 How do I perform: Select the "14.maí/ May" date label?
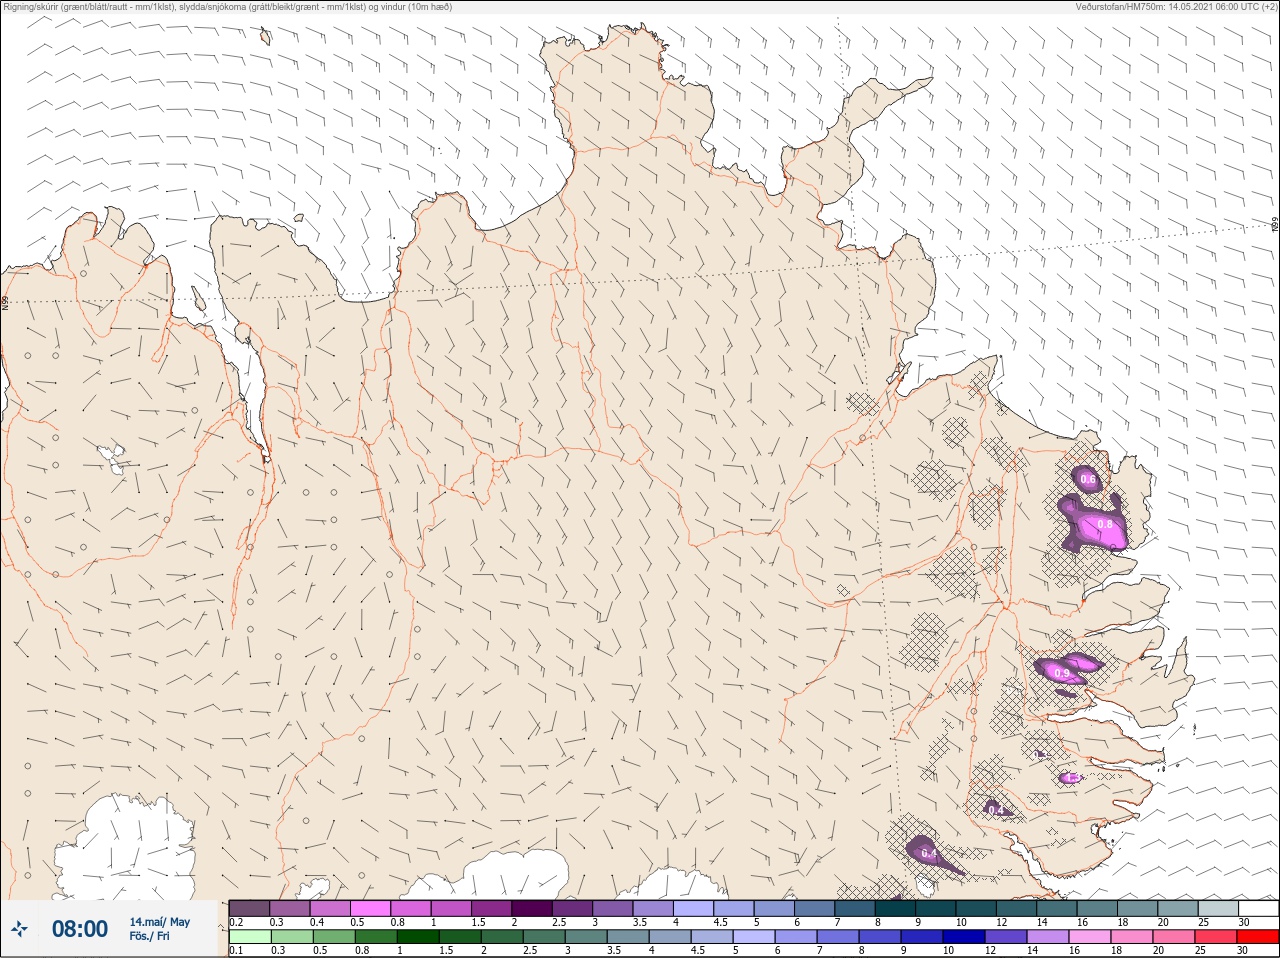pos(159,922)
